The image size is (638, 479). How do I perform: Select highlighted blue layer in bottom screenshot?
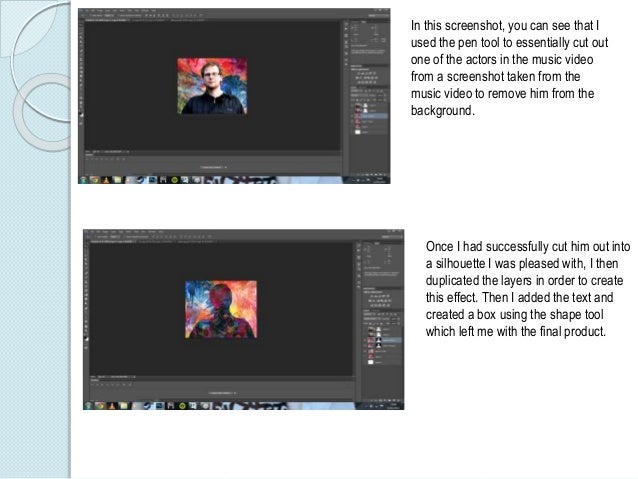click(x=382, y=340)
